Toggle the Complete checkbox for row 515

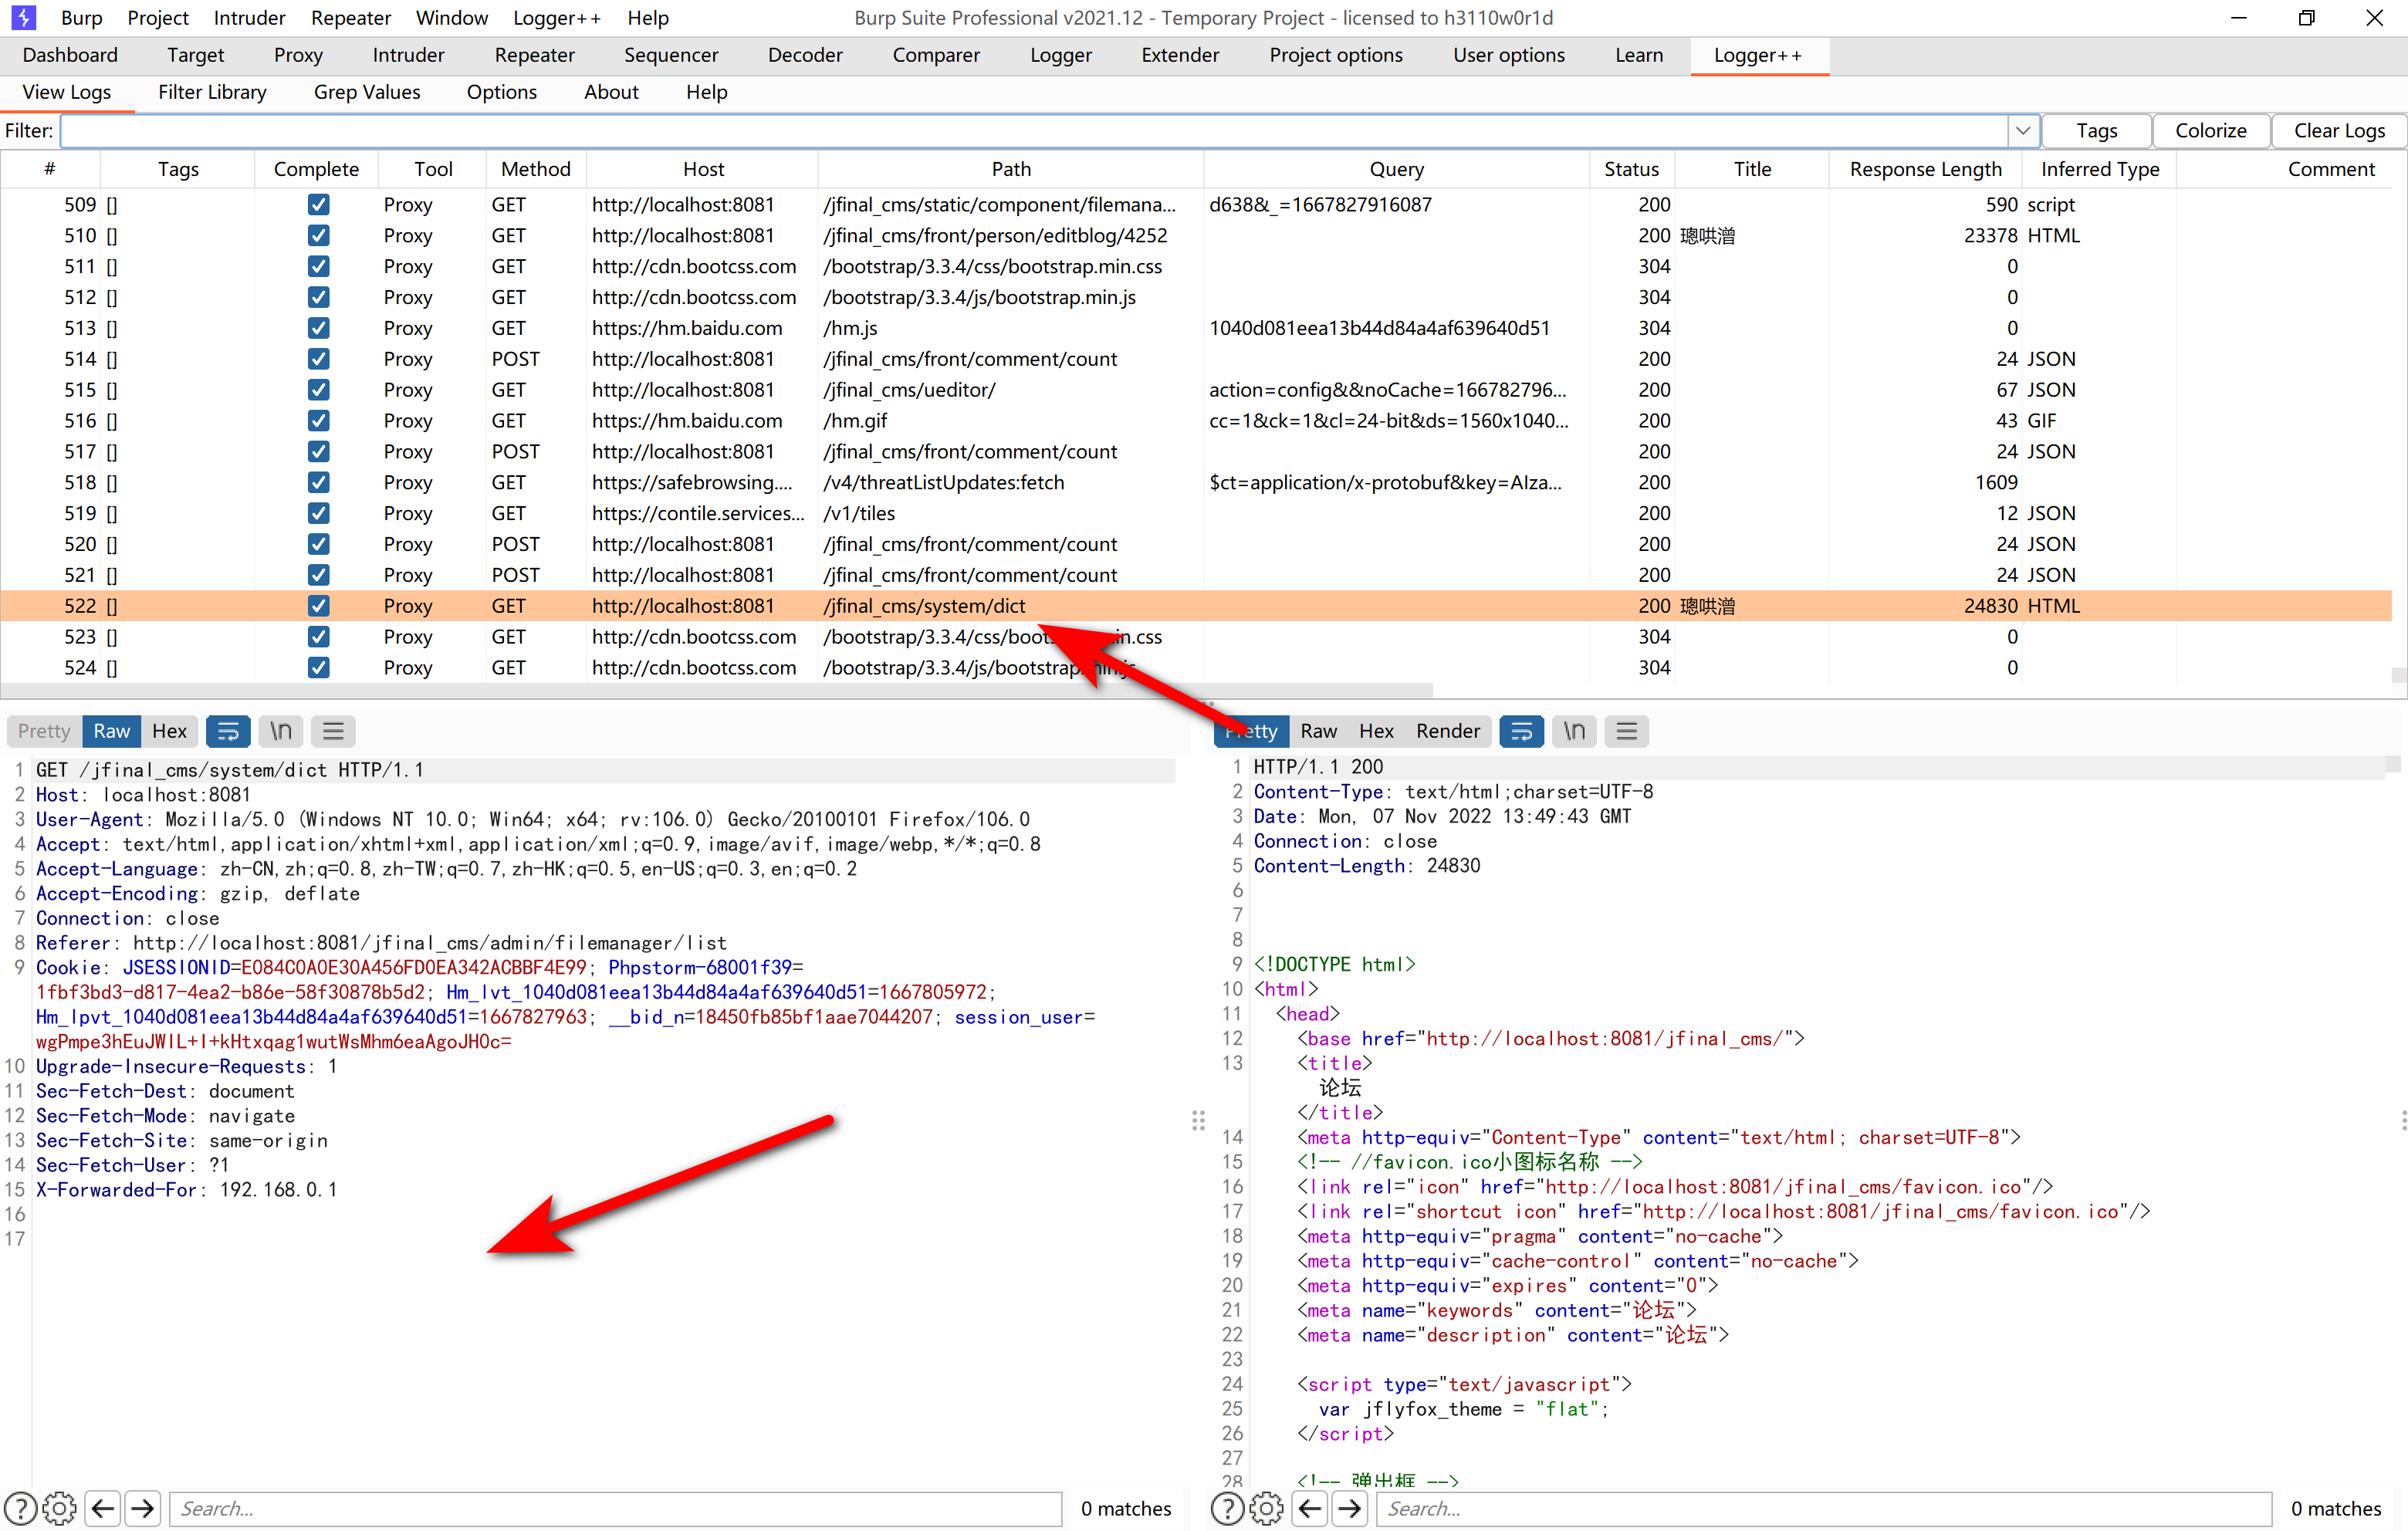tap(318, 390)
